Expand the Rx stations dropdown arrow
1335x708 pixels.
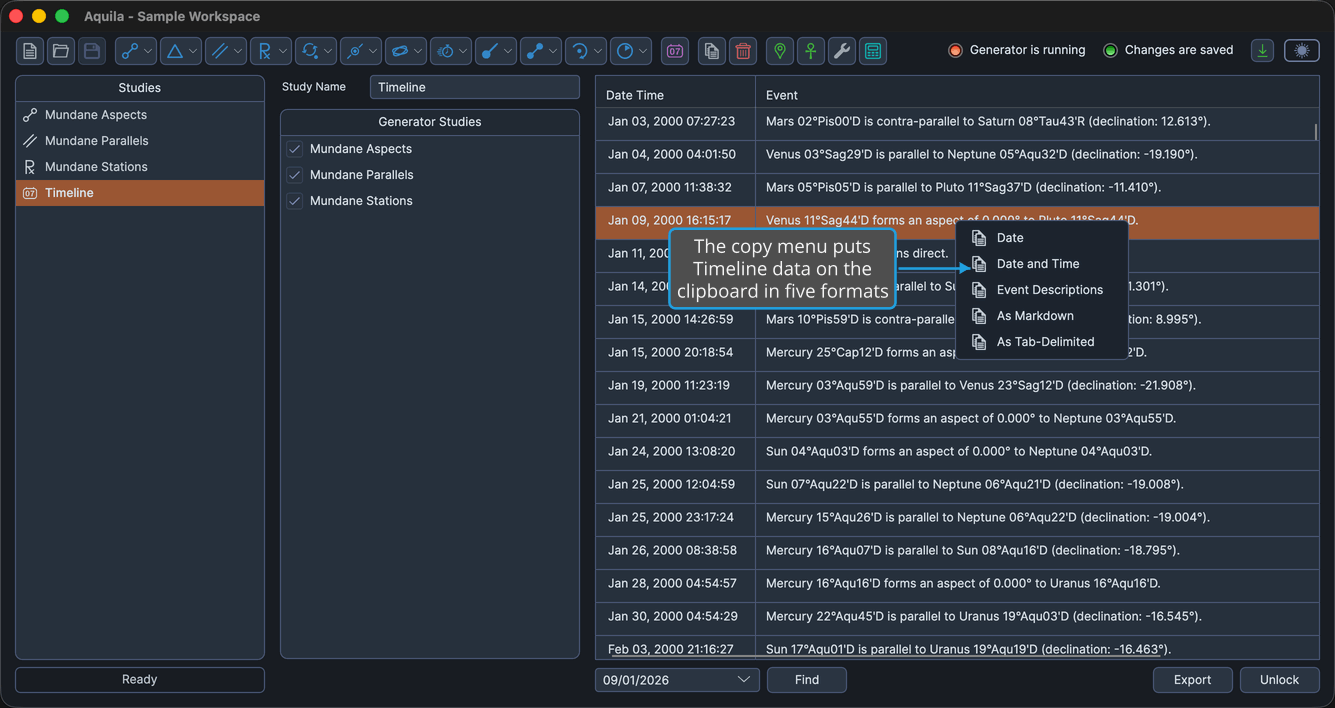click(283, 51)
